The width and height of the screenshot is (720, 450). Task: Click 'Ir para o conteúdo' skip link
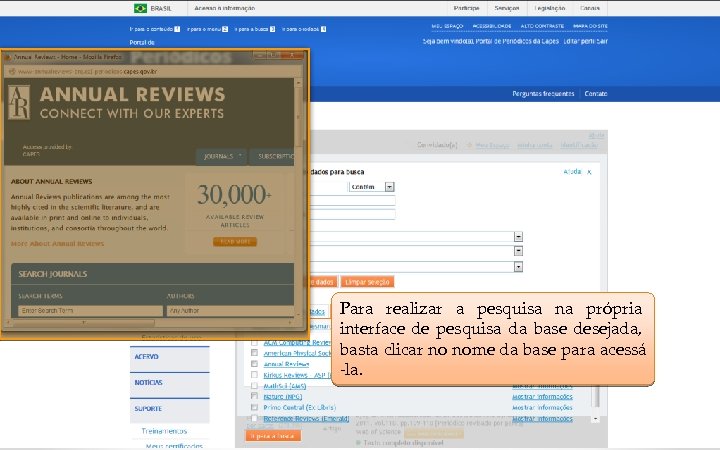point(154,29)
